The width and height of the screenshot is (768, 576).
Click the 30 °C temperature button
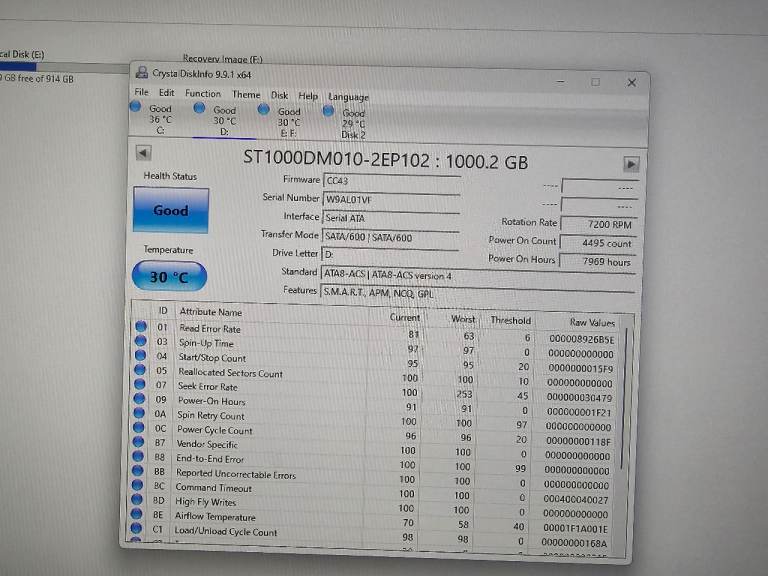(169, 276)
